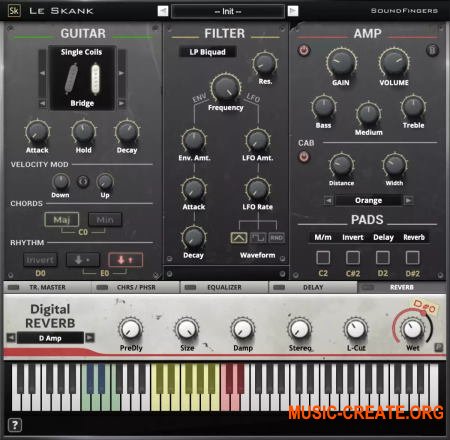The image size is (450, 440).
Task: Toggle the Delay pad checkbox D2
Action: [383, 257]
